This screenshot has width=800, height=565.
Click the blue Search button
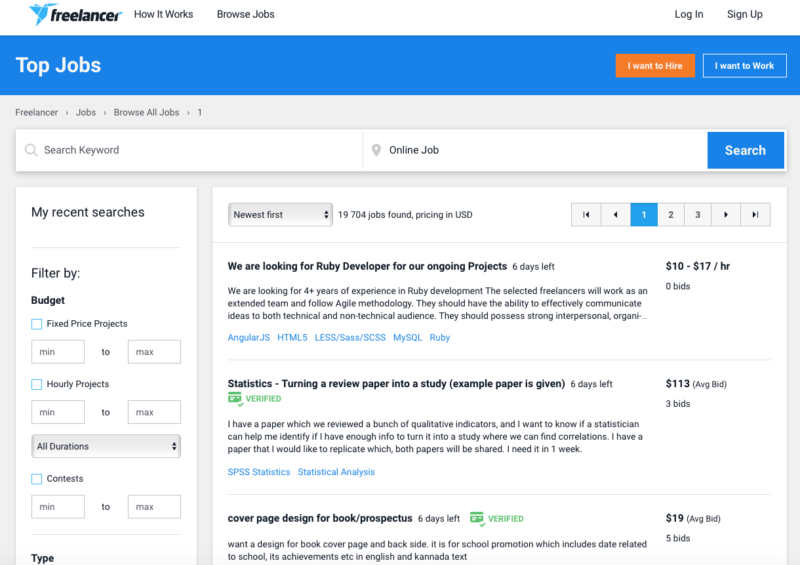click(x=744, y=150)
